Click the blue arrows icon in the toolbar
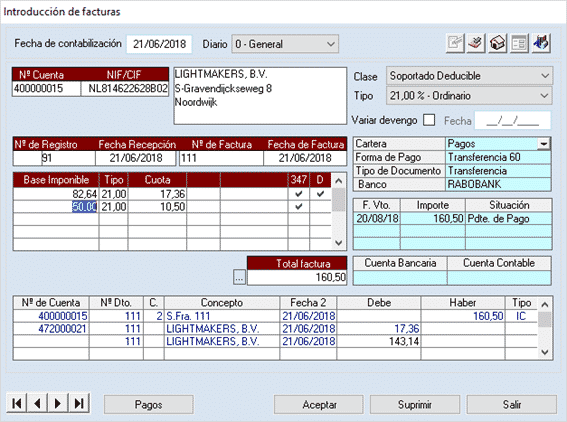Image resolution: width=567 pixels, height=422 pixels. [x=541, y=44]
